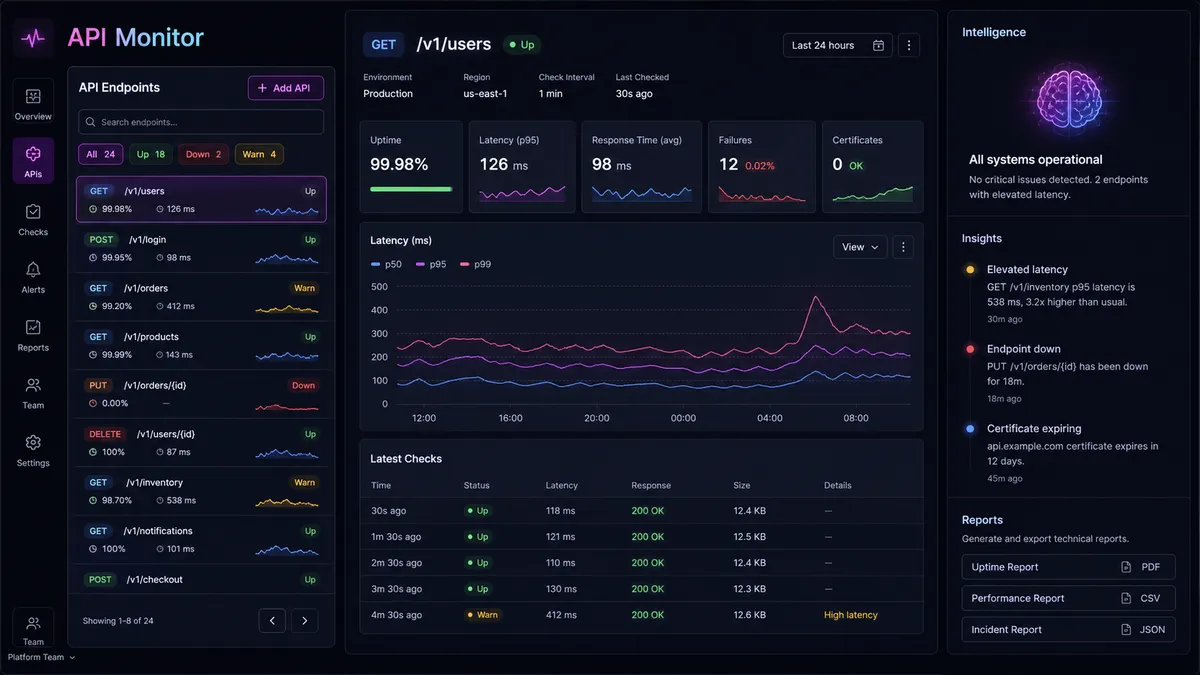Screen dimensions: 1200x675
Task: Select the DELETE /v1/users/{id} endpoint row
Action: pyautogui.click(x=201, y=442)
